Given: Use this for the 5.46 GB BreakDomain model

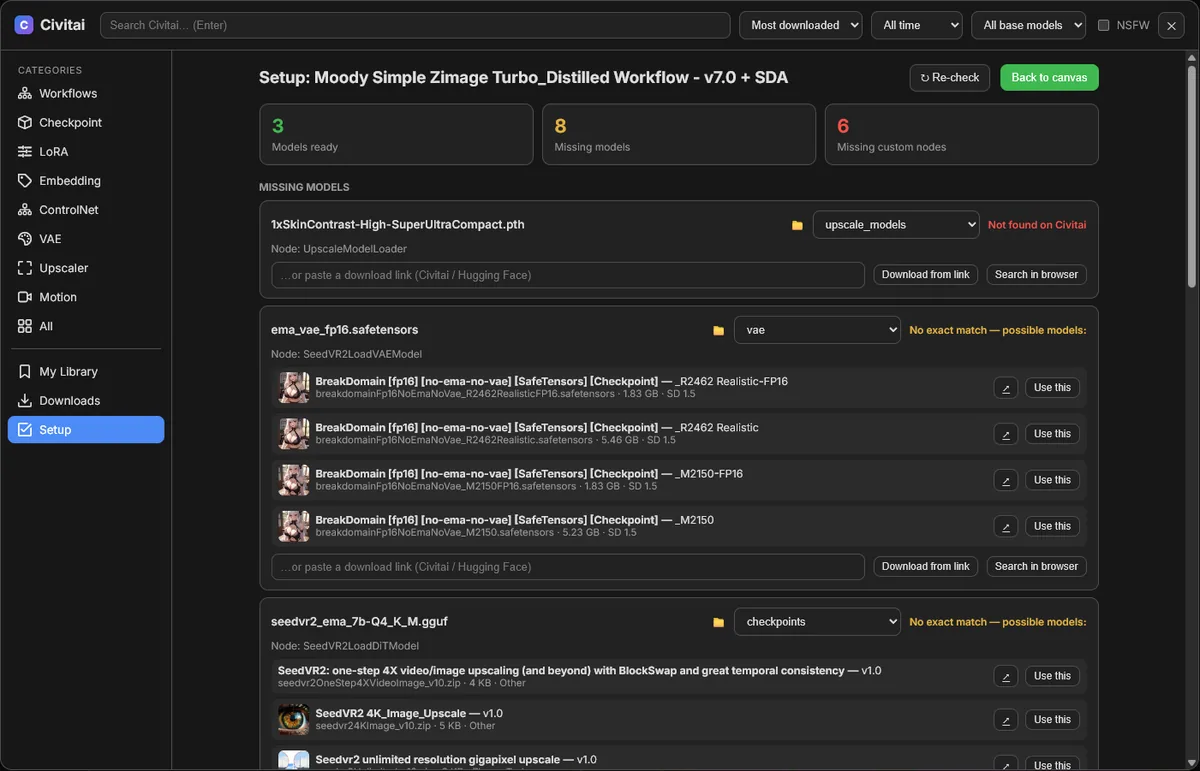Looking at the screenshot, I should (x=1052, y=434).
